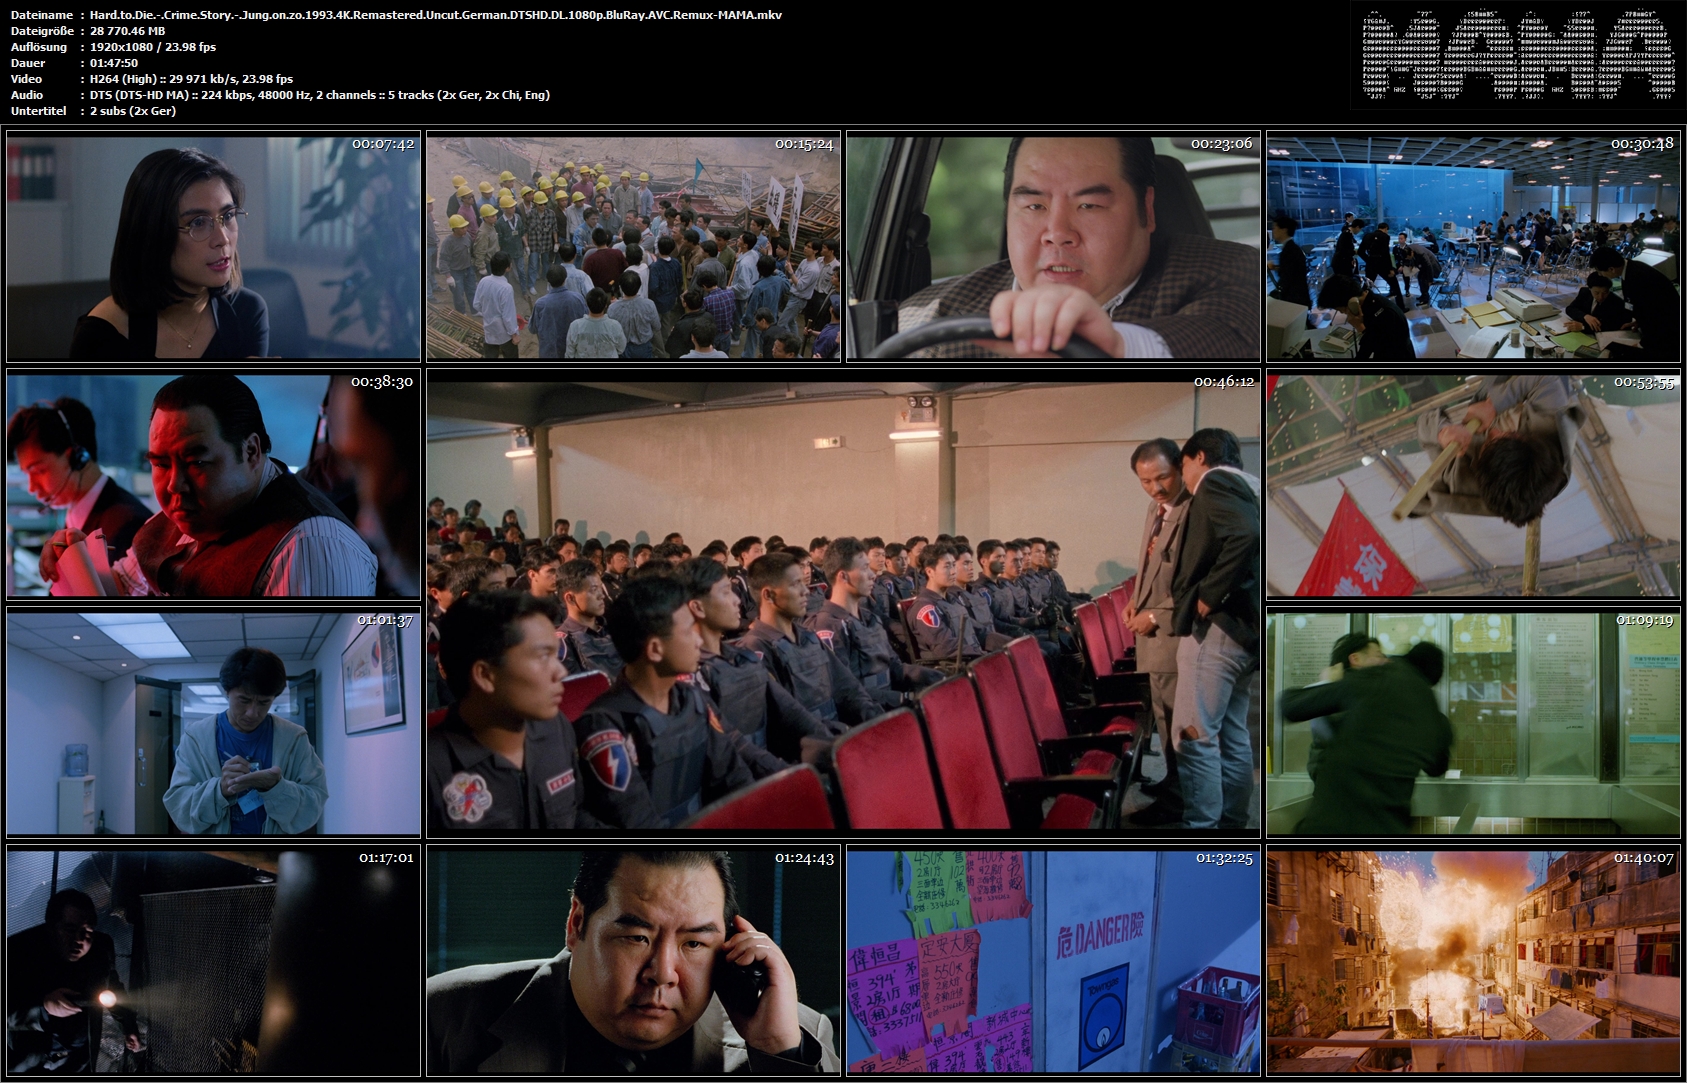
Task: Open the thumbnail timestamped 01:09:19
Action: [1473, 722]
